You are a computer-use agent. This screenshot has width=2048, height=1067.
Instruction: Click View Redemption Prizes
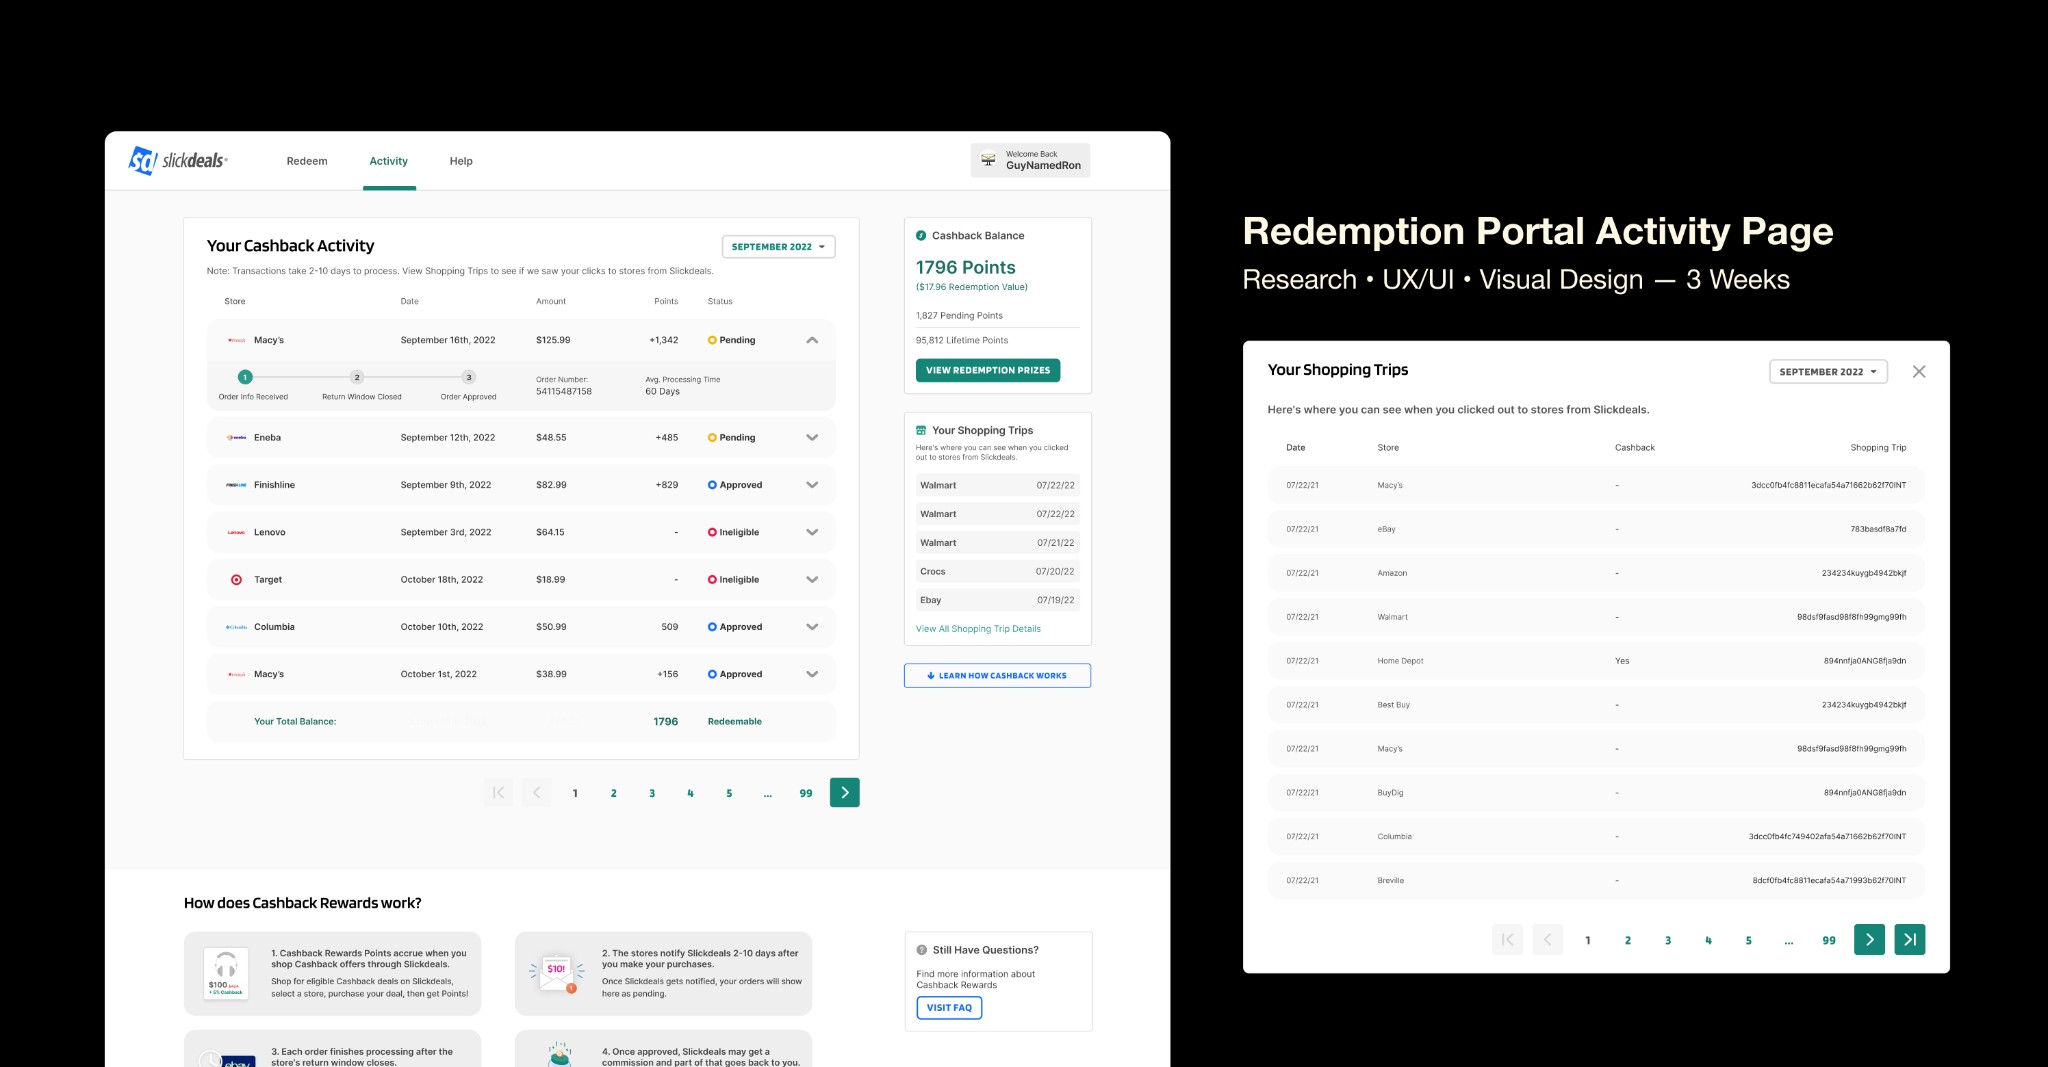coord(987,370)
